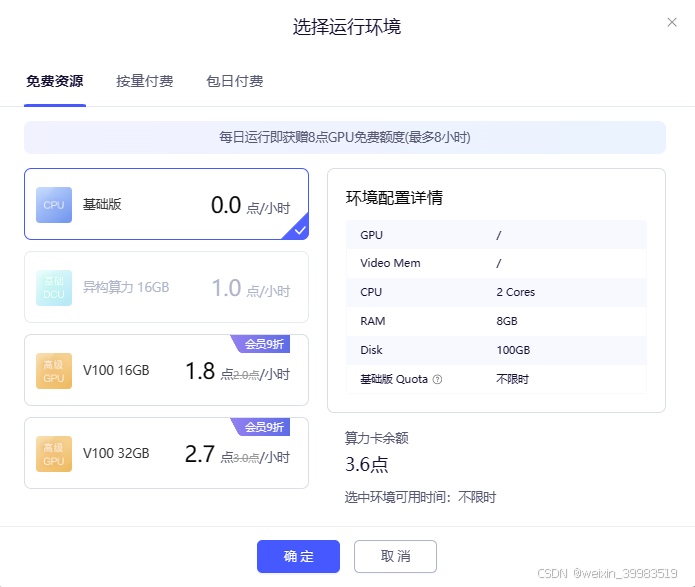The image size is (695, 587).
Task: Confirm with the 确定 button
Action: click(298, 556)
